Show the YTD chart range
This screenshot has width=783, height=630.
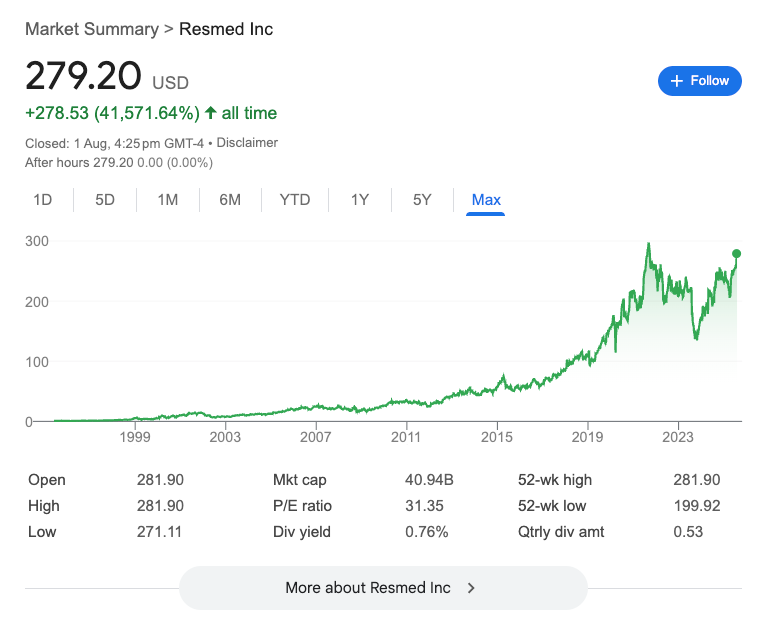click(295, 200)
